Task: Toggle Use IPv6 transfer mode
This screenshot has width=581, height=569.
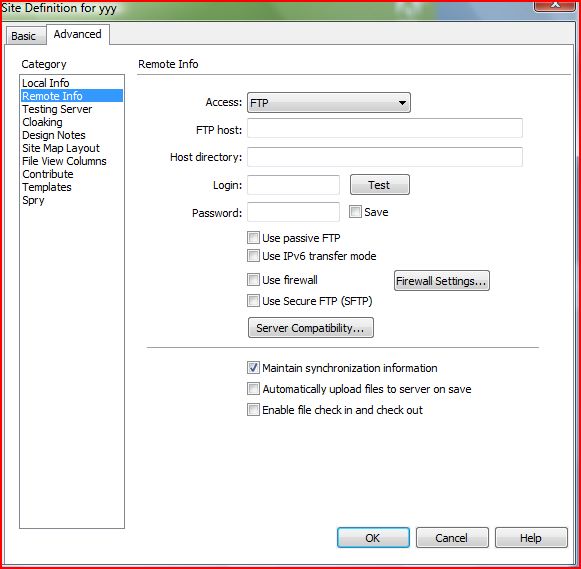Action: pos(253,256)
